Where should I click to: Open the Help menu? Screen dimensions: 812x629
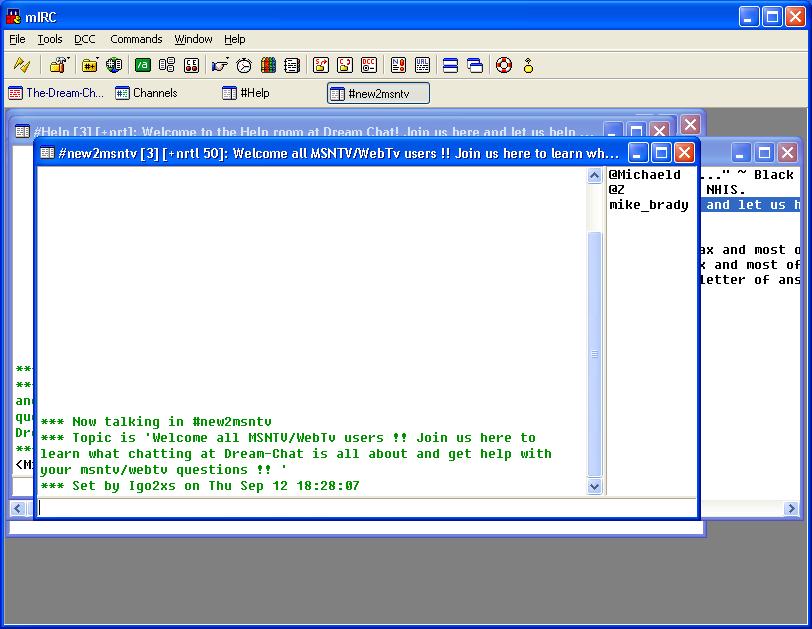click(235, 39)
